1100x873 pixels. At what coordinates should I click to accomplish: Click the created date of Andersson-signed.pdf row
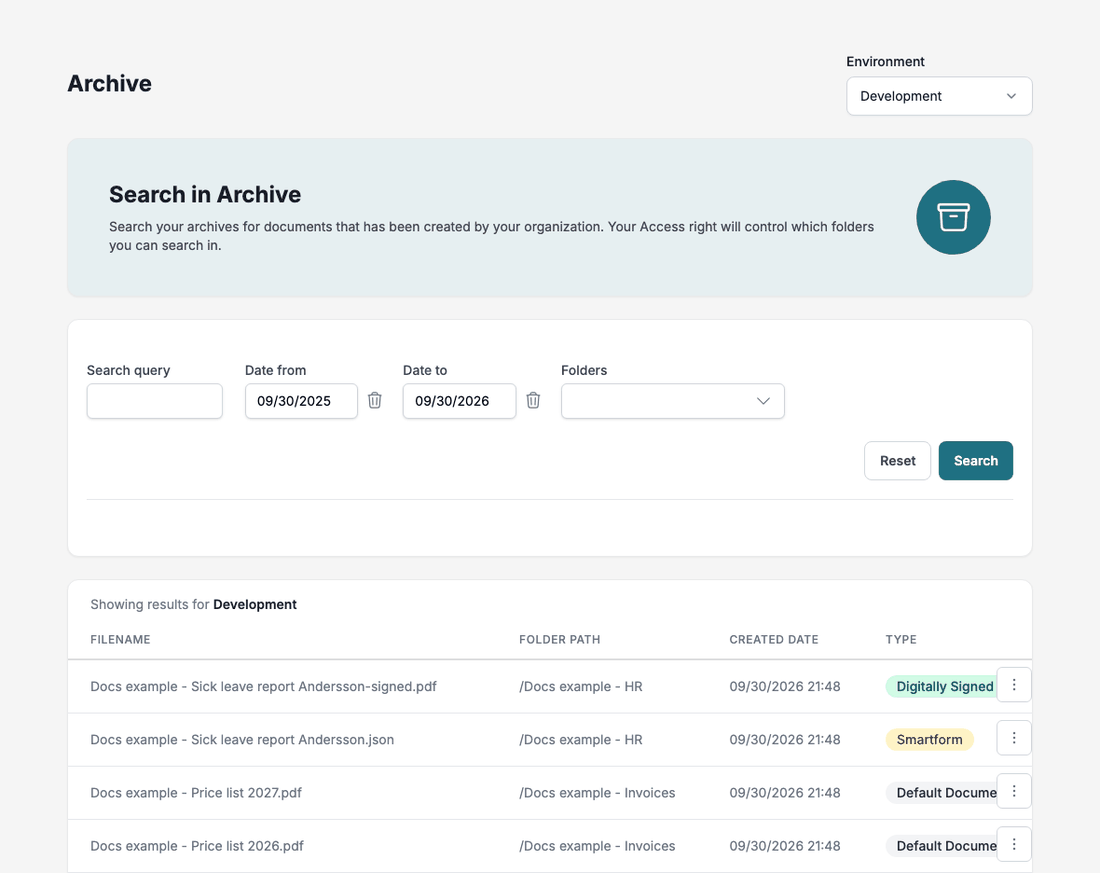click(785, 686)
